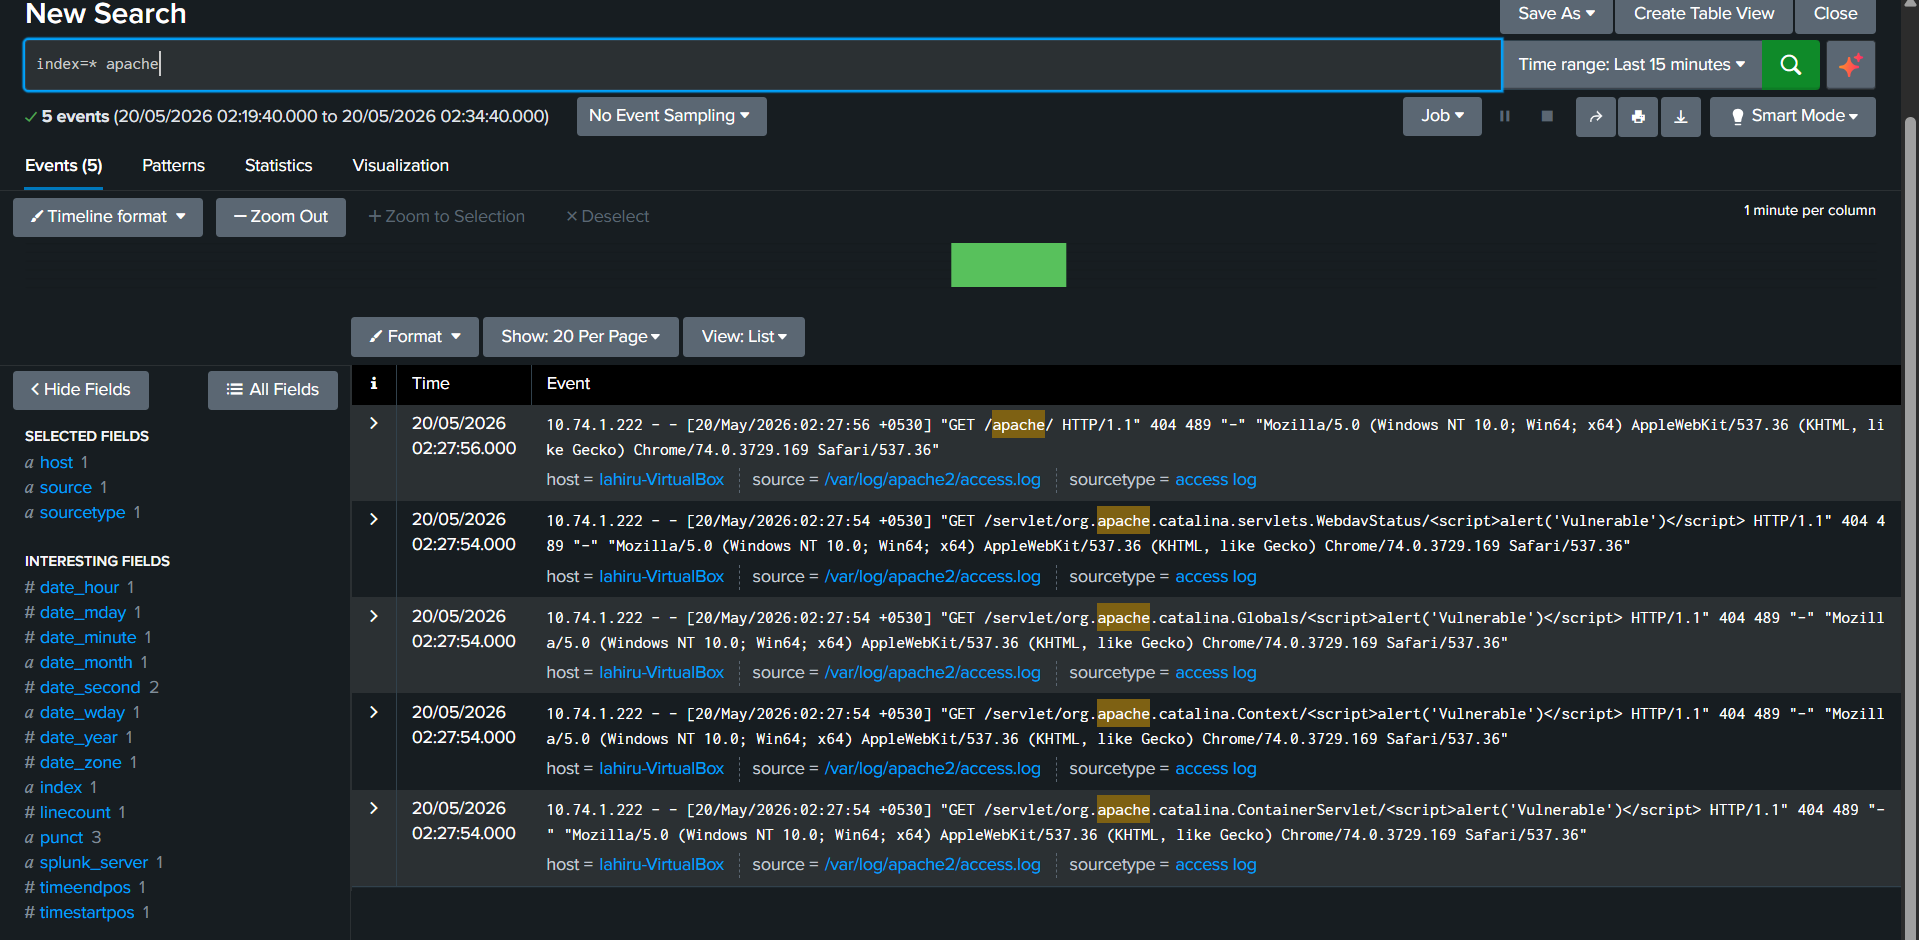1919x940 pixels.
Task: Switch to the Visualization tab
Action: click(x=400, y=166)
